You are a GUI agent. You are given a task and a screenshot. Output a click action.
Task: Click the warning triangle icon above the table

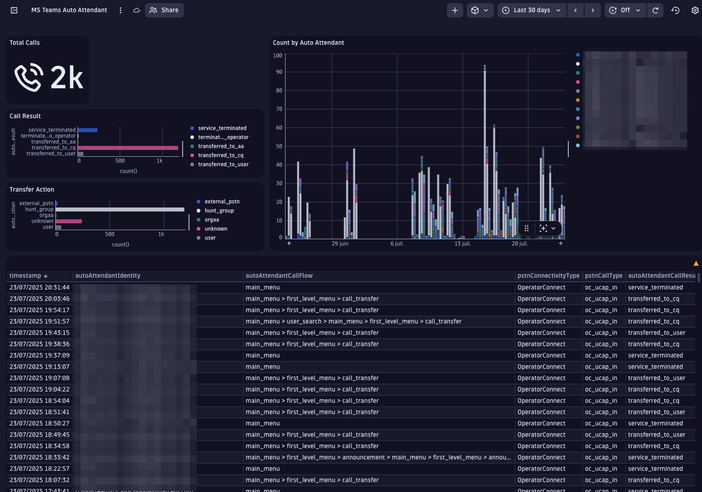tap(696, 263)
